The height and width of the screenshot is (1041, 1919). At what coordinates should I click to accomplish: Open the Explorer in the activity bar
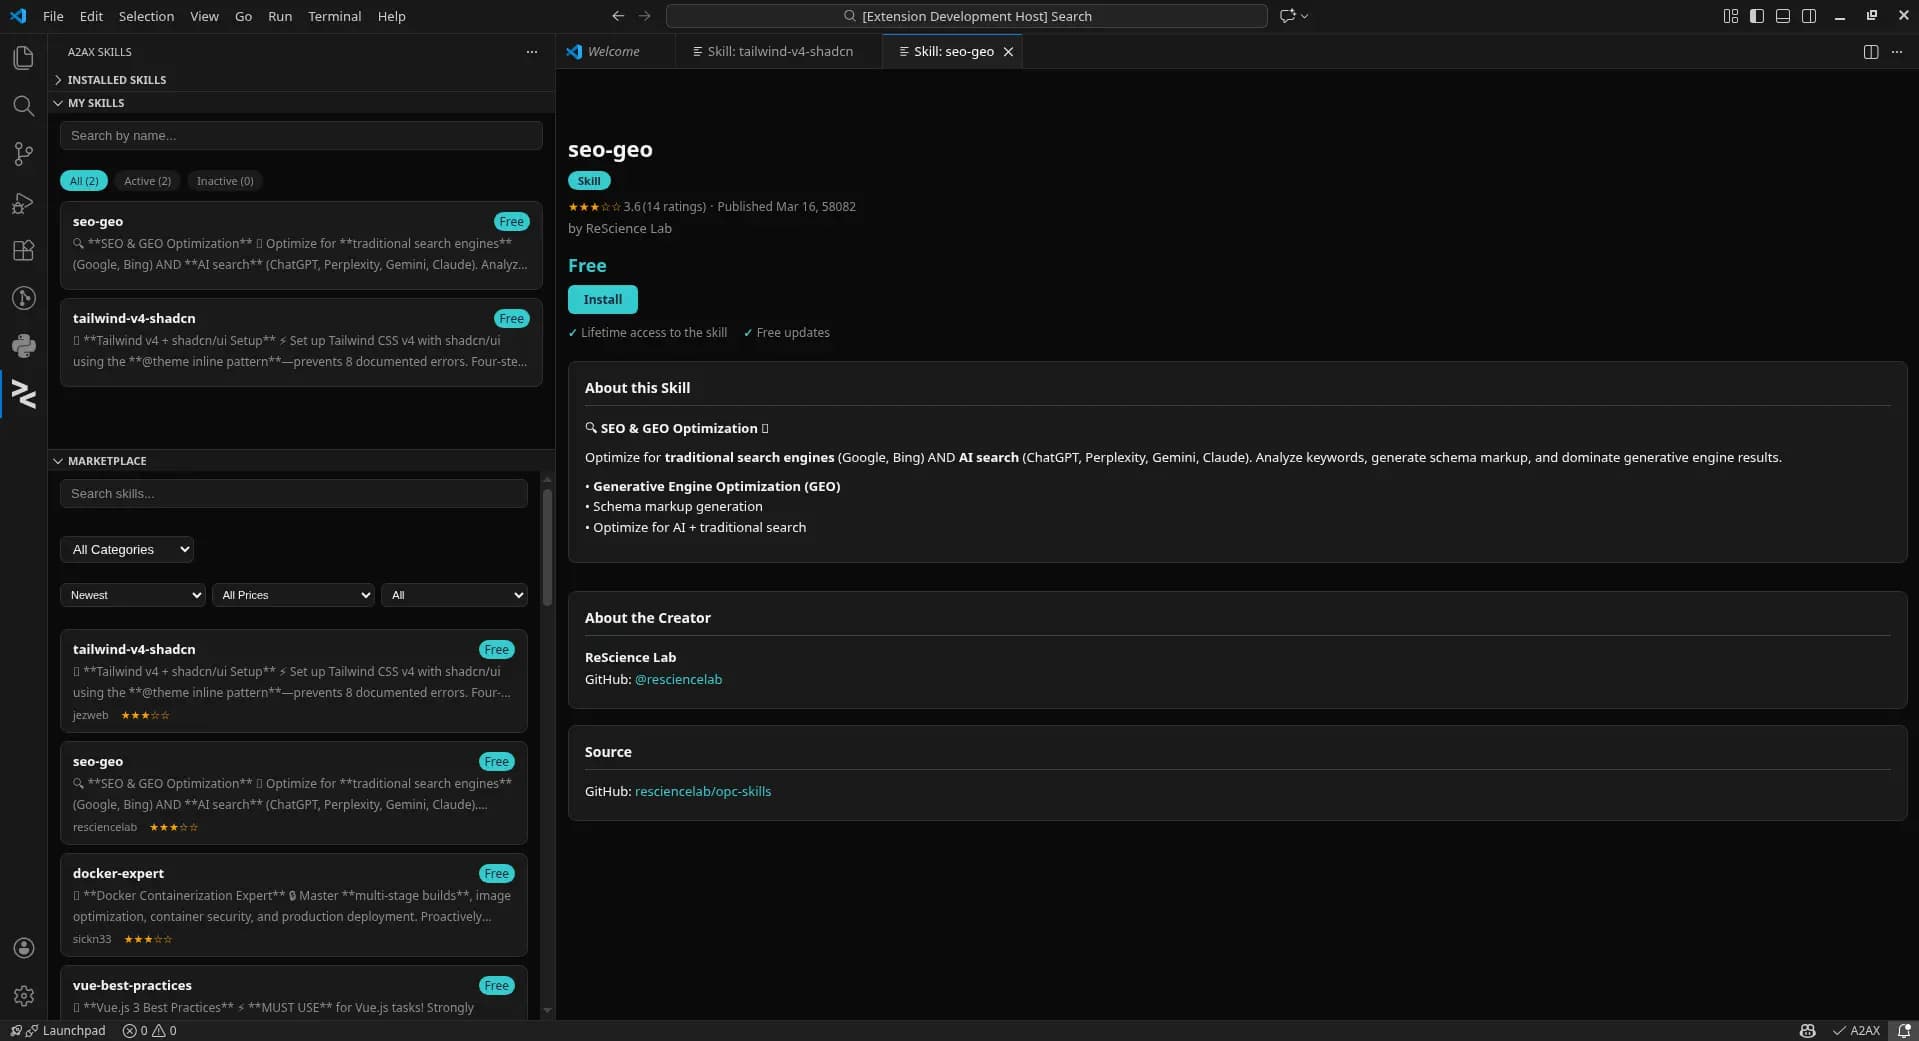pos(22,57)
